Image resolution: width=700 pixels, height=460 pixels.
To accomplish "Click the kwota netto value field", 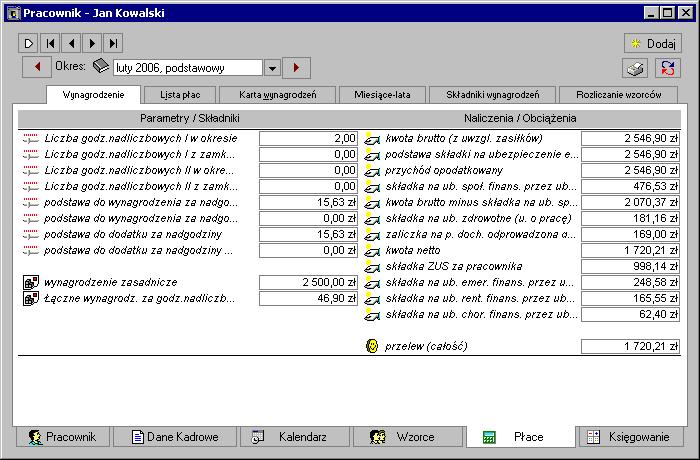I will pos(630,251).
